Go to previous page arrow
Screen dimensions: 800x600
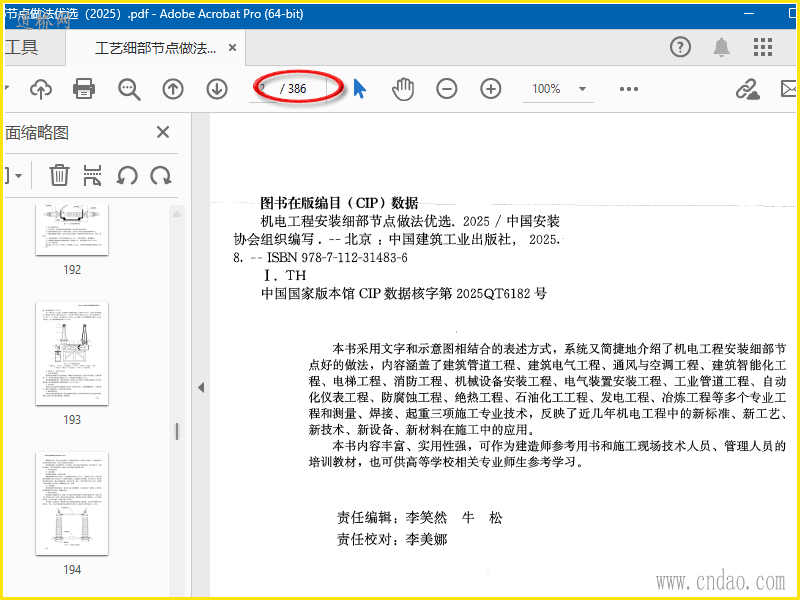pos(173,89)
